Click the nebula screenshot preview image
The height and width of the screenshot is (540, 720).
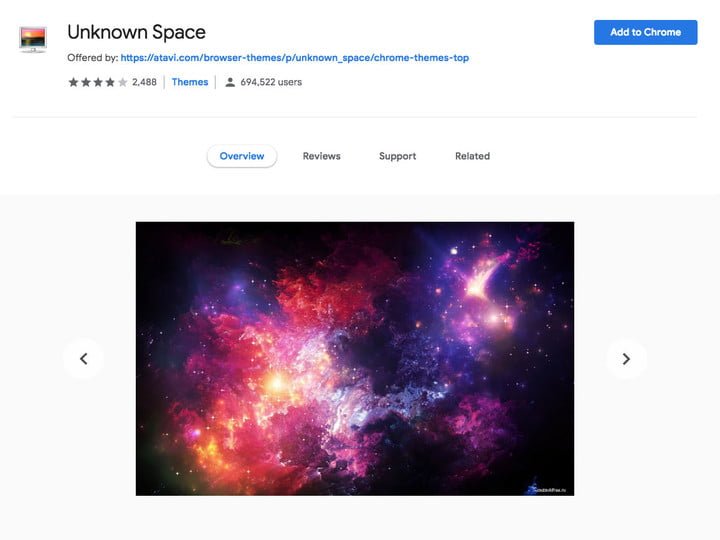tap(355, 359)
